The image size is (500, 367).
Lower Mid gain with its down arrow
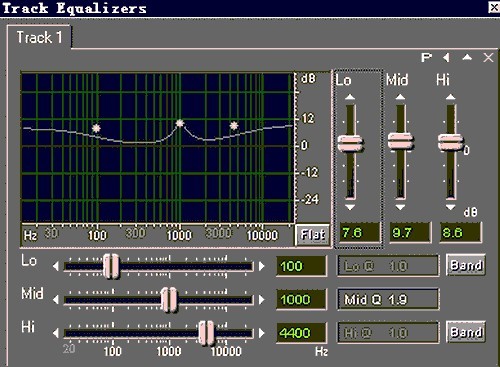(x=400, y=207)
